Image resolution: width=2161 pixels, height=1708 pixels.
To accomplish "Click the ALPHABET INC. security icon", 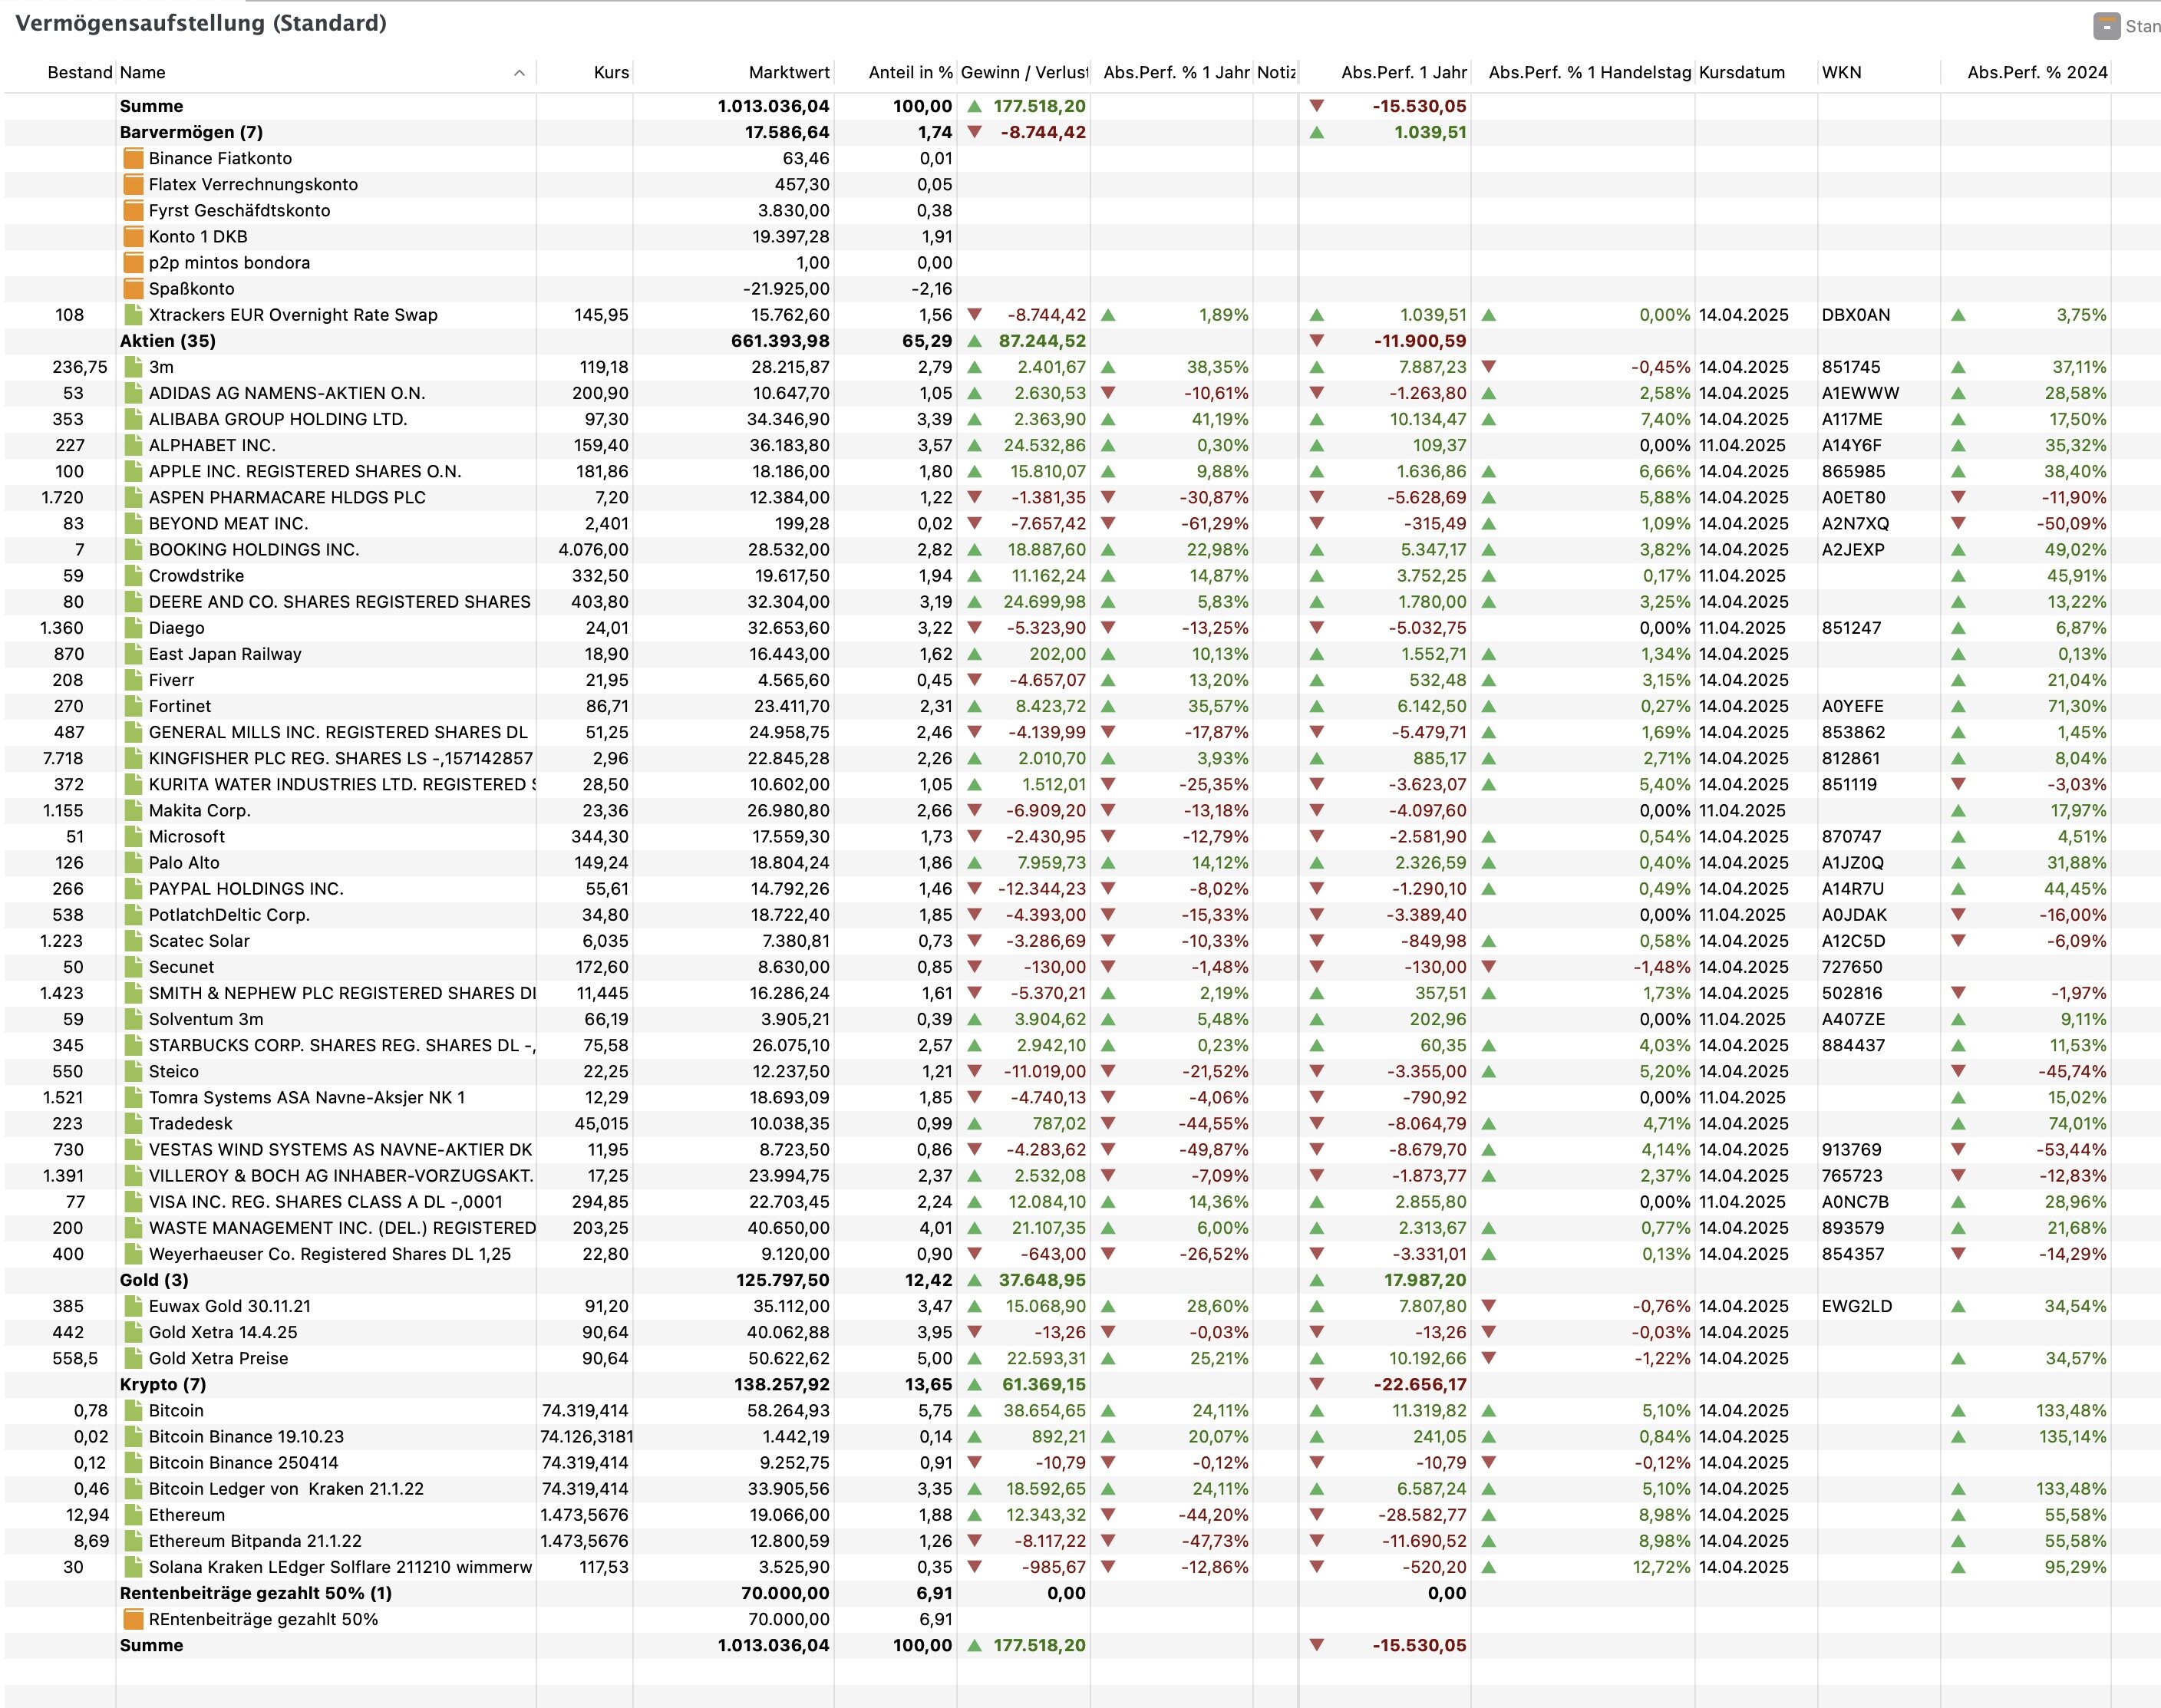I will tap(133, 446).
